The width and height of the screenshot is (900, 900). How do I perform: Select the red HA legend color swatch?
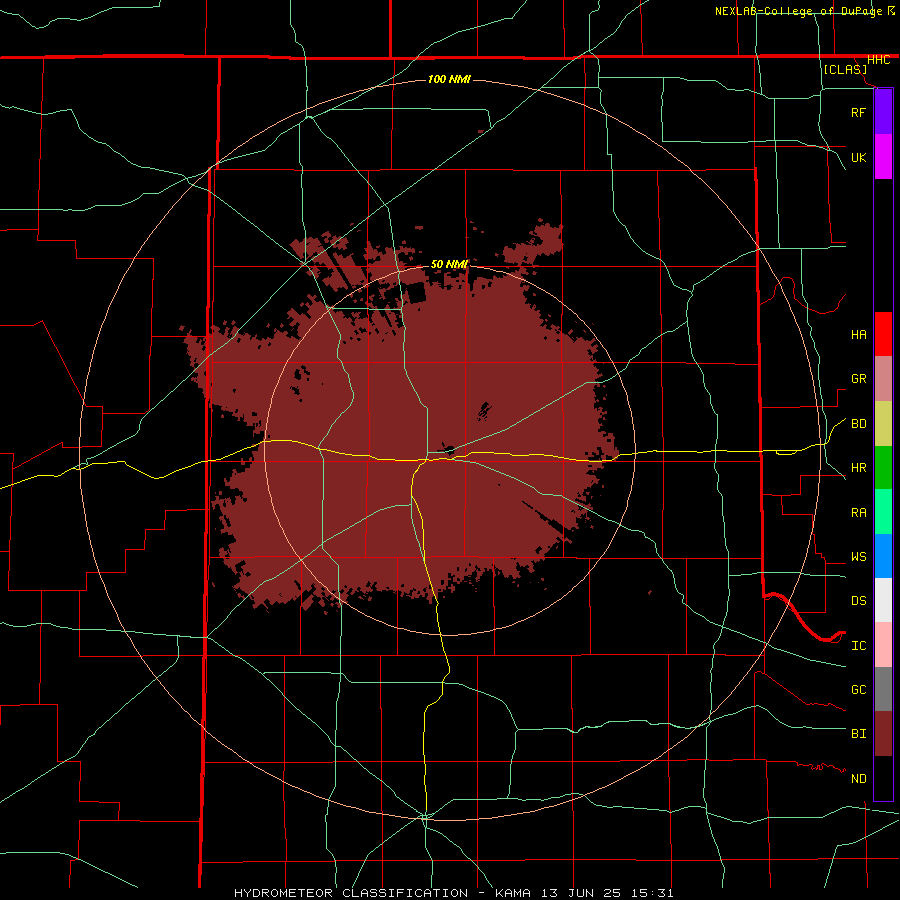(883, 334)
